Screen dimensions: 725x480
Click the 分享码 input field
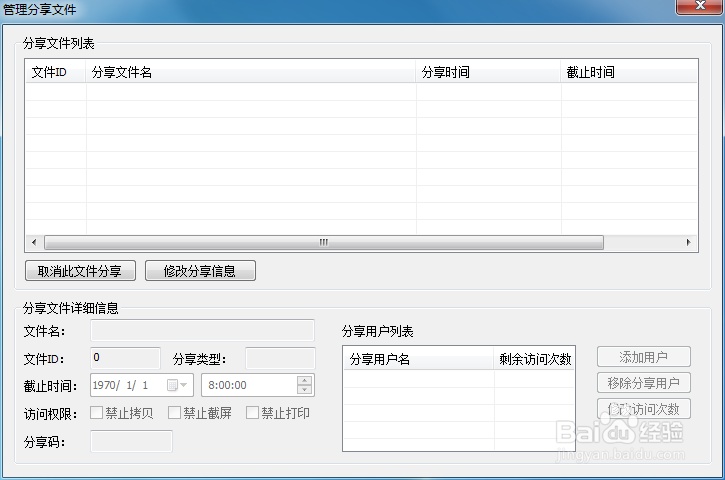click(x=131, y=441)
